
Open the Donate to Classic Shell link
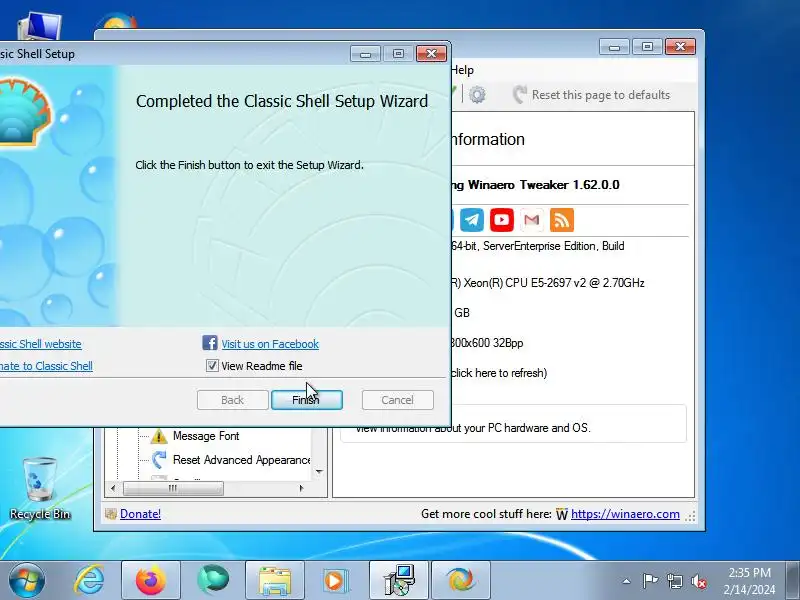tap(46, 366)
